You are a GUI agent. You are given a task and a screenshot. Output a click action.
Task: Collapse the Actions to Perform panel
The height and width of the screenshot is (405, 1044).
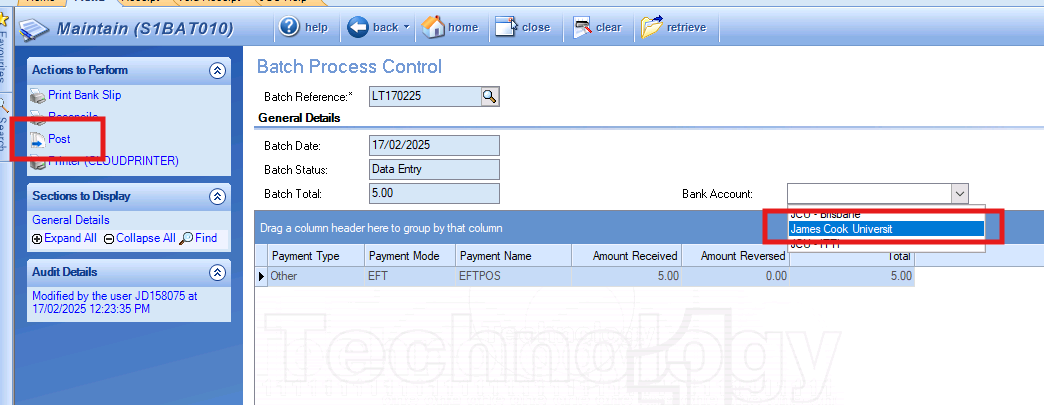point(217,70)
